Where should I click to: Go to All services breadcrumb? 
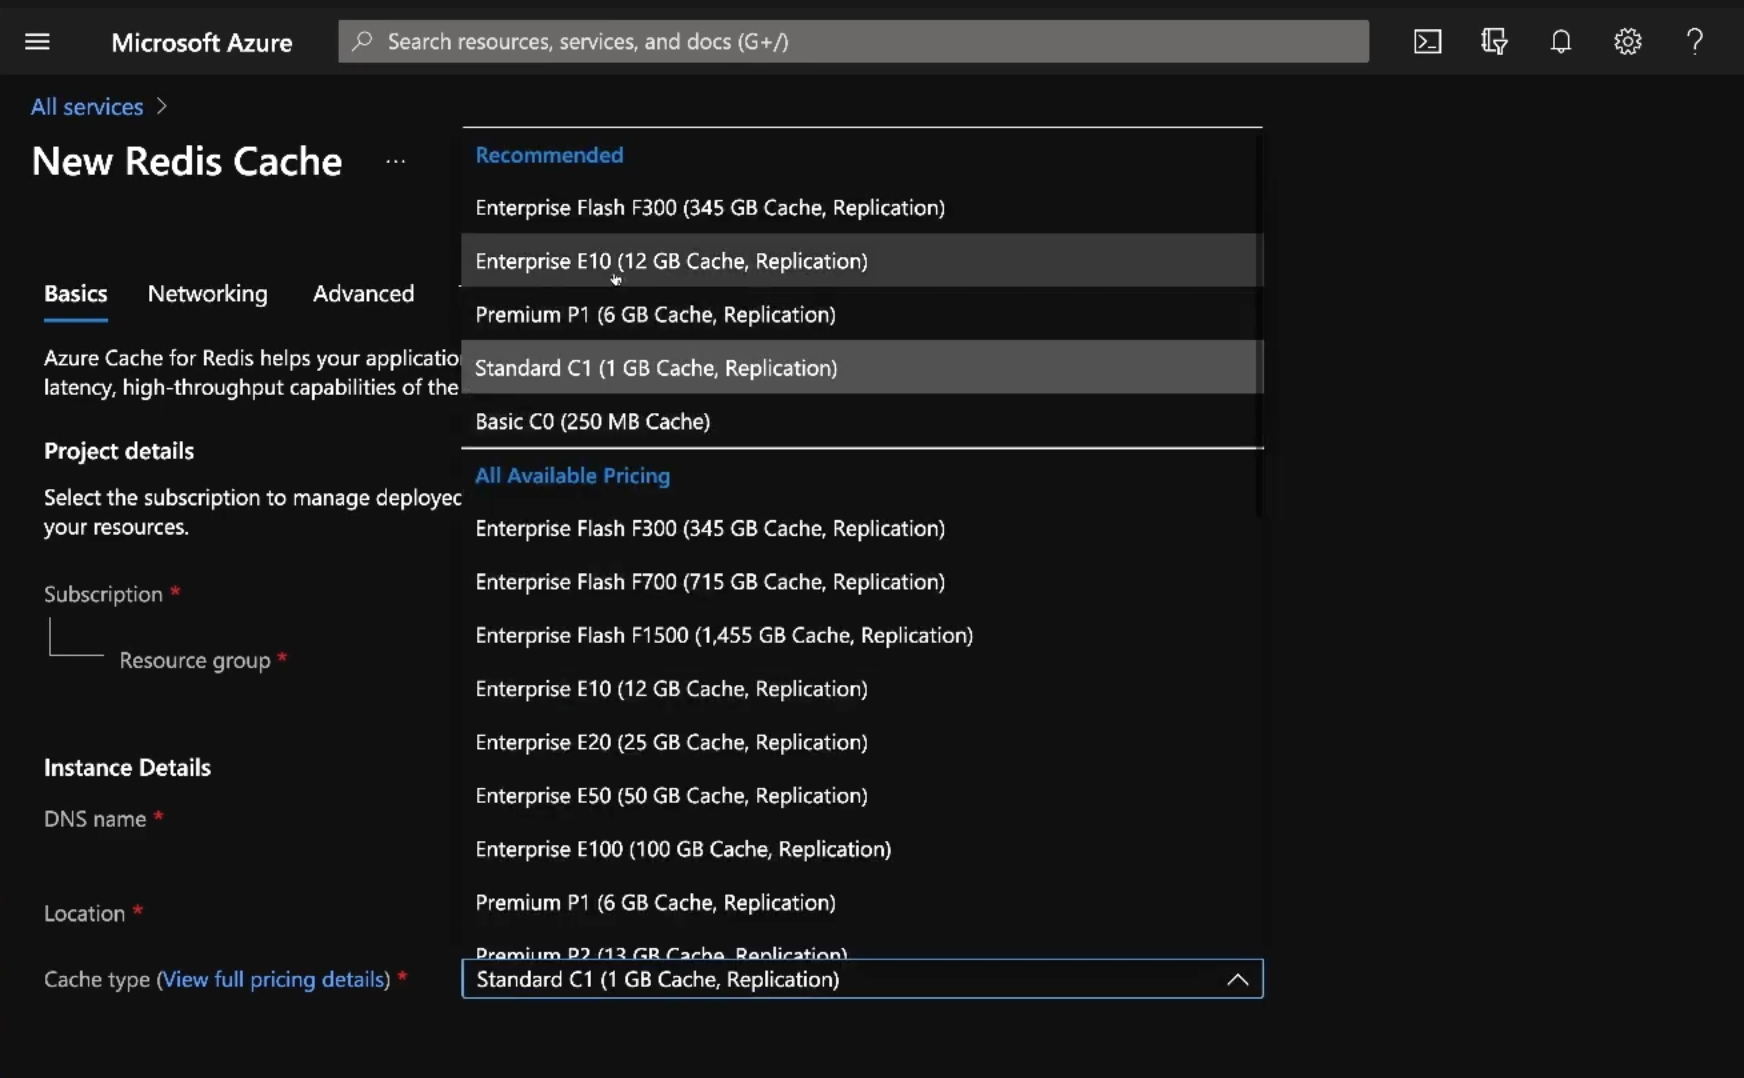87,106
